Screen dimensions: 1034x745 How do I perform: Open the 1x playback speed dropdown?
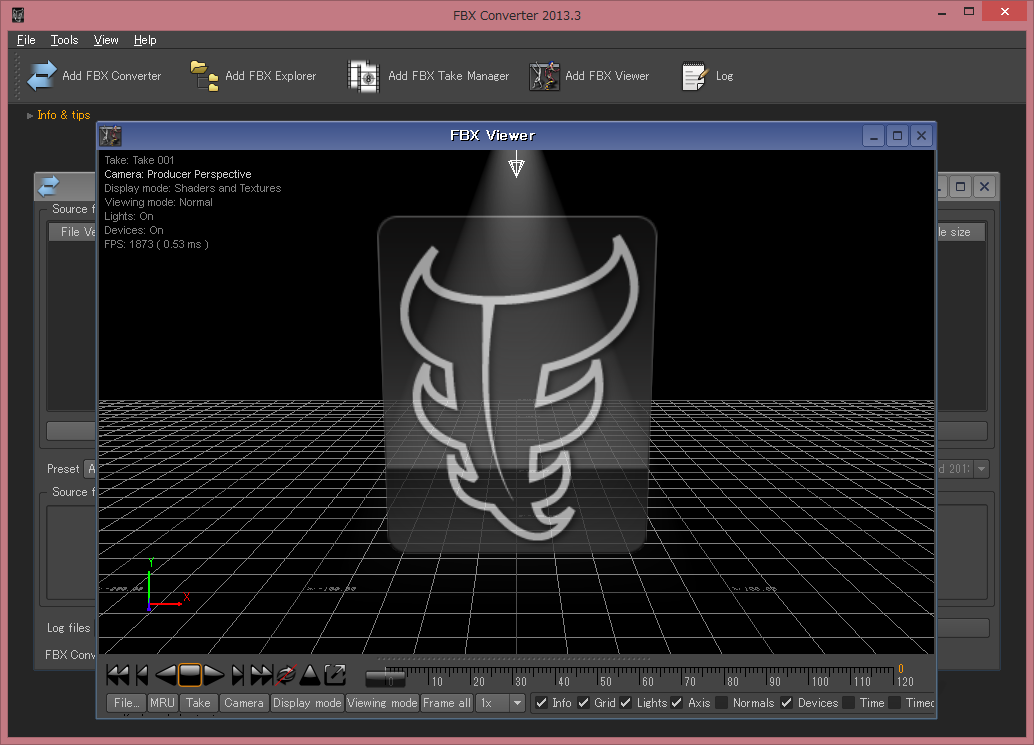point(517,703)
